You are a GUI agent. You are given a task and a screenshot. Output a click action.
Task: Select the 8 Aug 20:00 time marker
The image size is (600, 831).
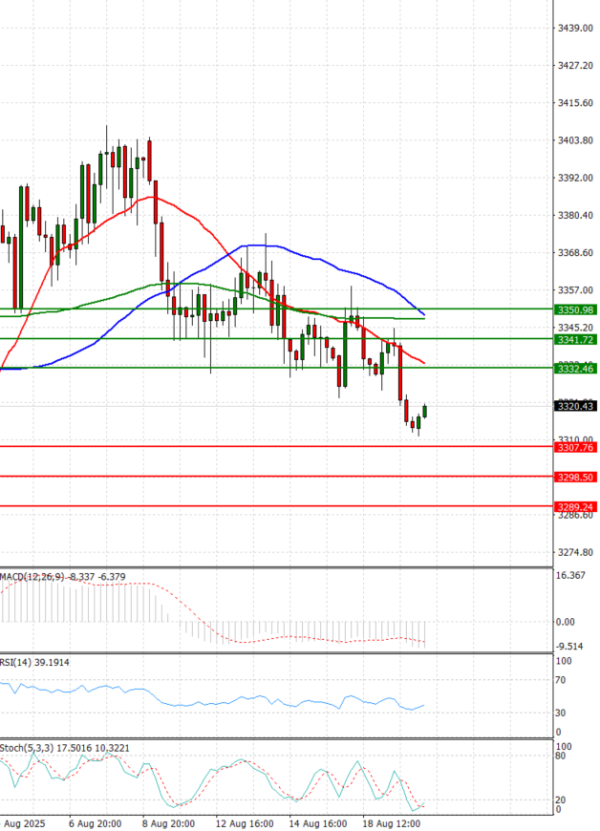168,823
